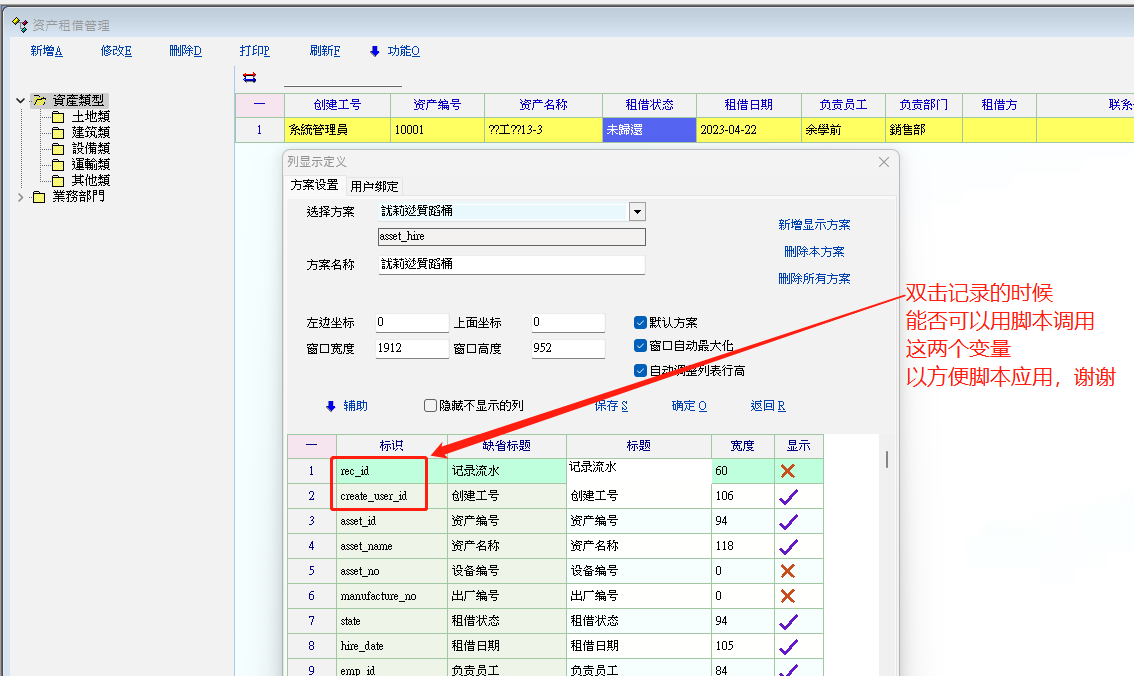Toggle the 默认方案 checkbox

641,323
